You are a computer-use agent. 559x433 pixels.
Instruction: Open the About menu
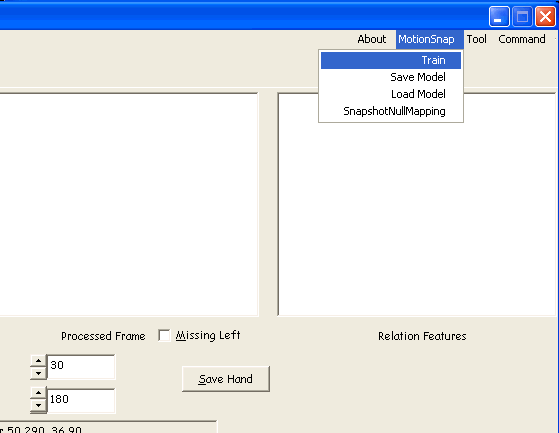(371, 39)
